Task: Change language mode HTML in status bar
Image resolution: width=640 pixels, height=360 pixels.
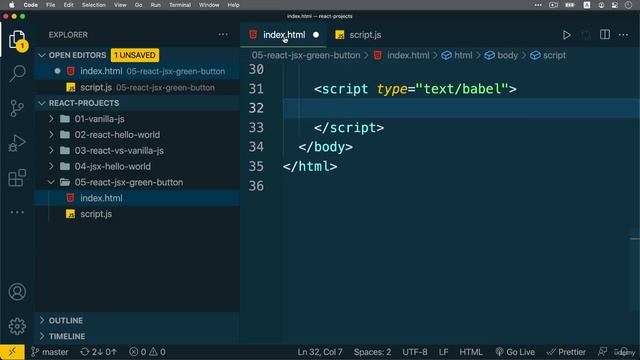Action: tap(471, 352)
